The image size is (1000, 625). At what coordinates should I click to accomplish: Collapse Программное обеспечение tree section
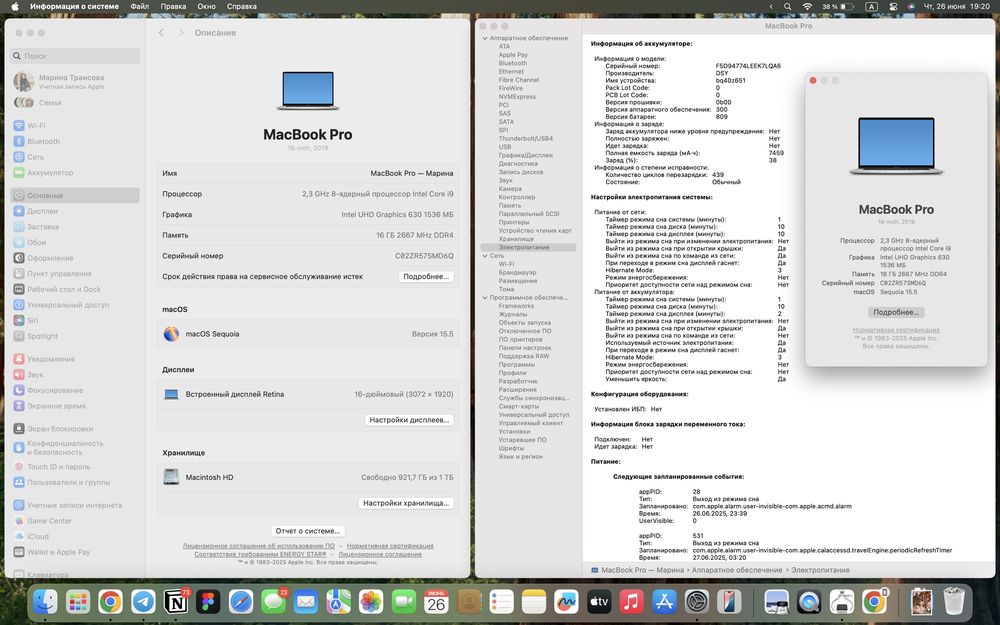(485, 298)
